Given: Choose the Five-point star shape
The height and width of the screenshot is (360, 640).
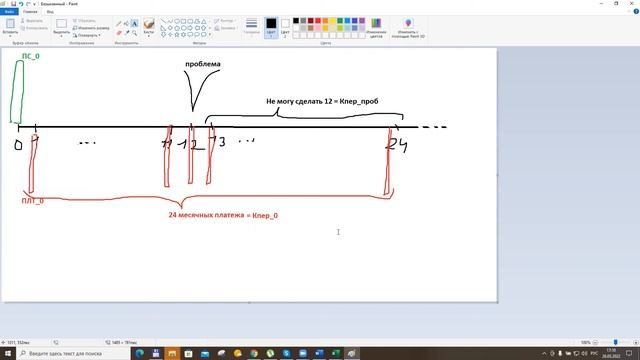Looking at the screenshot, I should [x=177, y=35].
